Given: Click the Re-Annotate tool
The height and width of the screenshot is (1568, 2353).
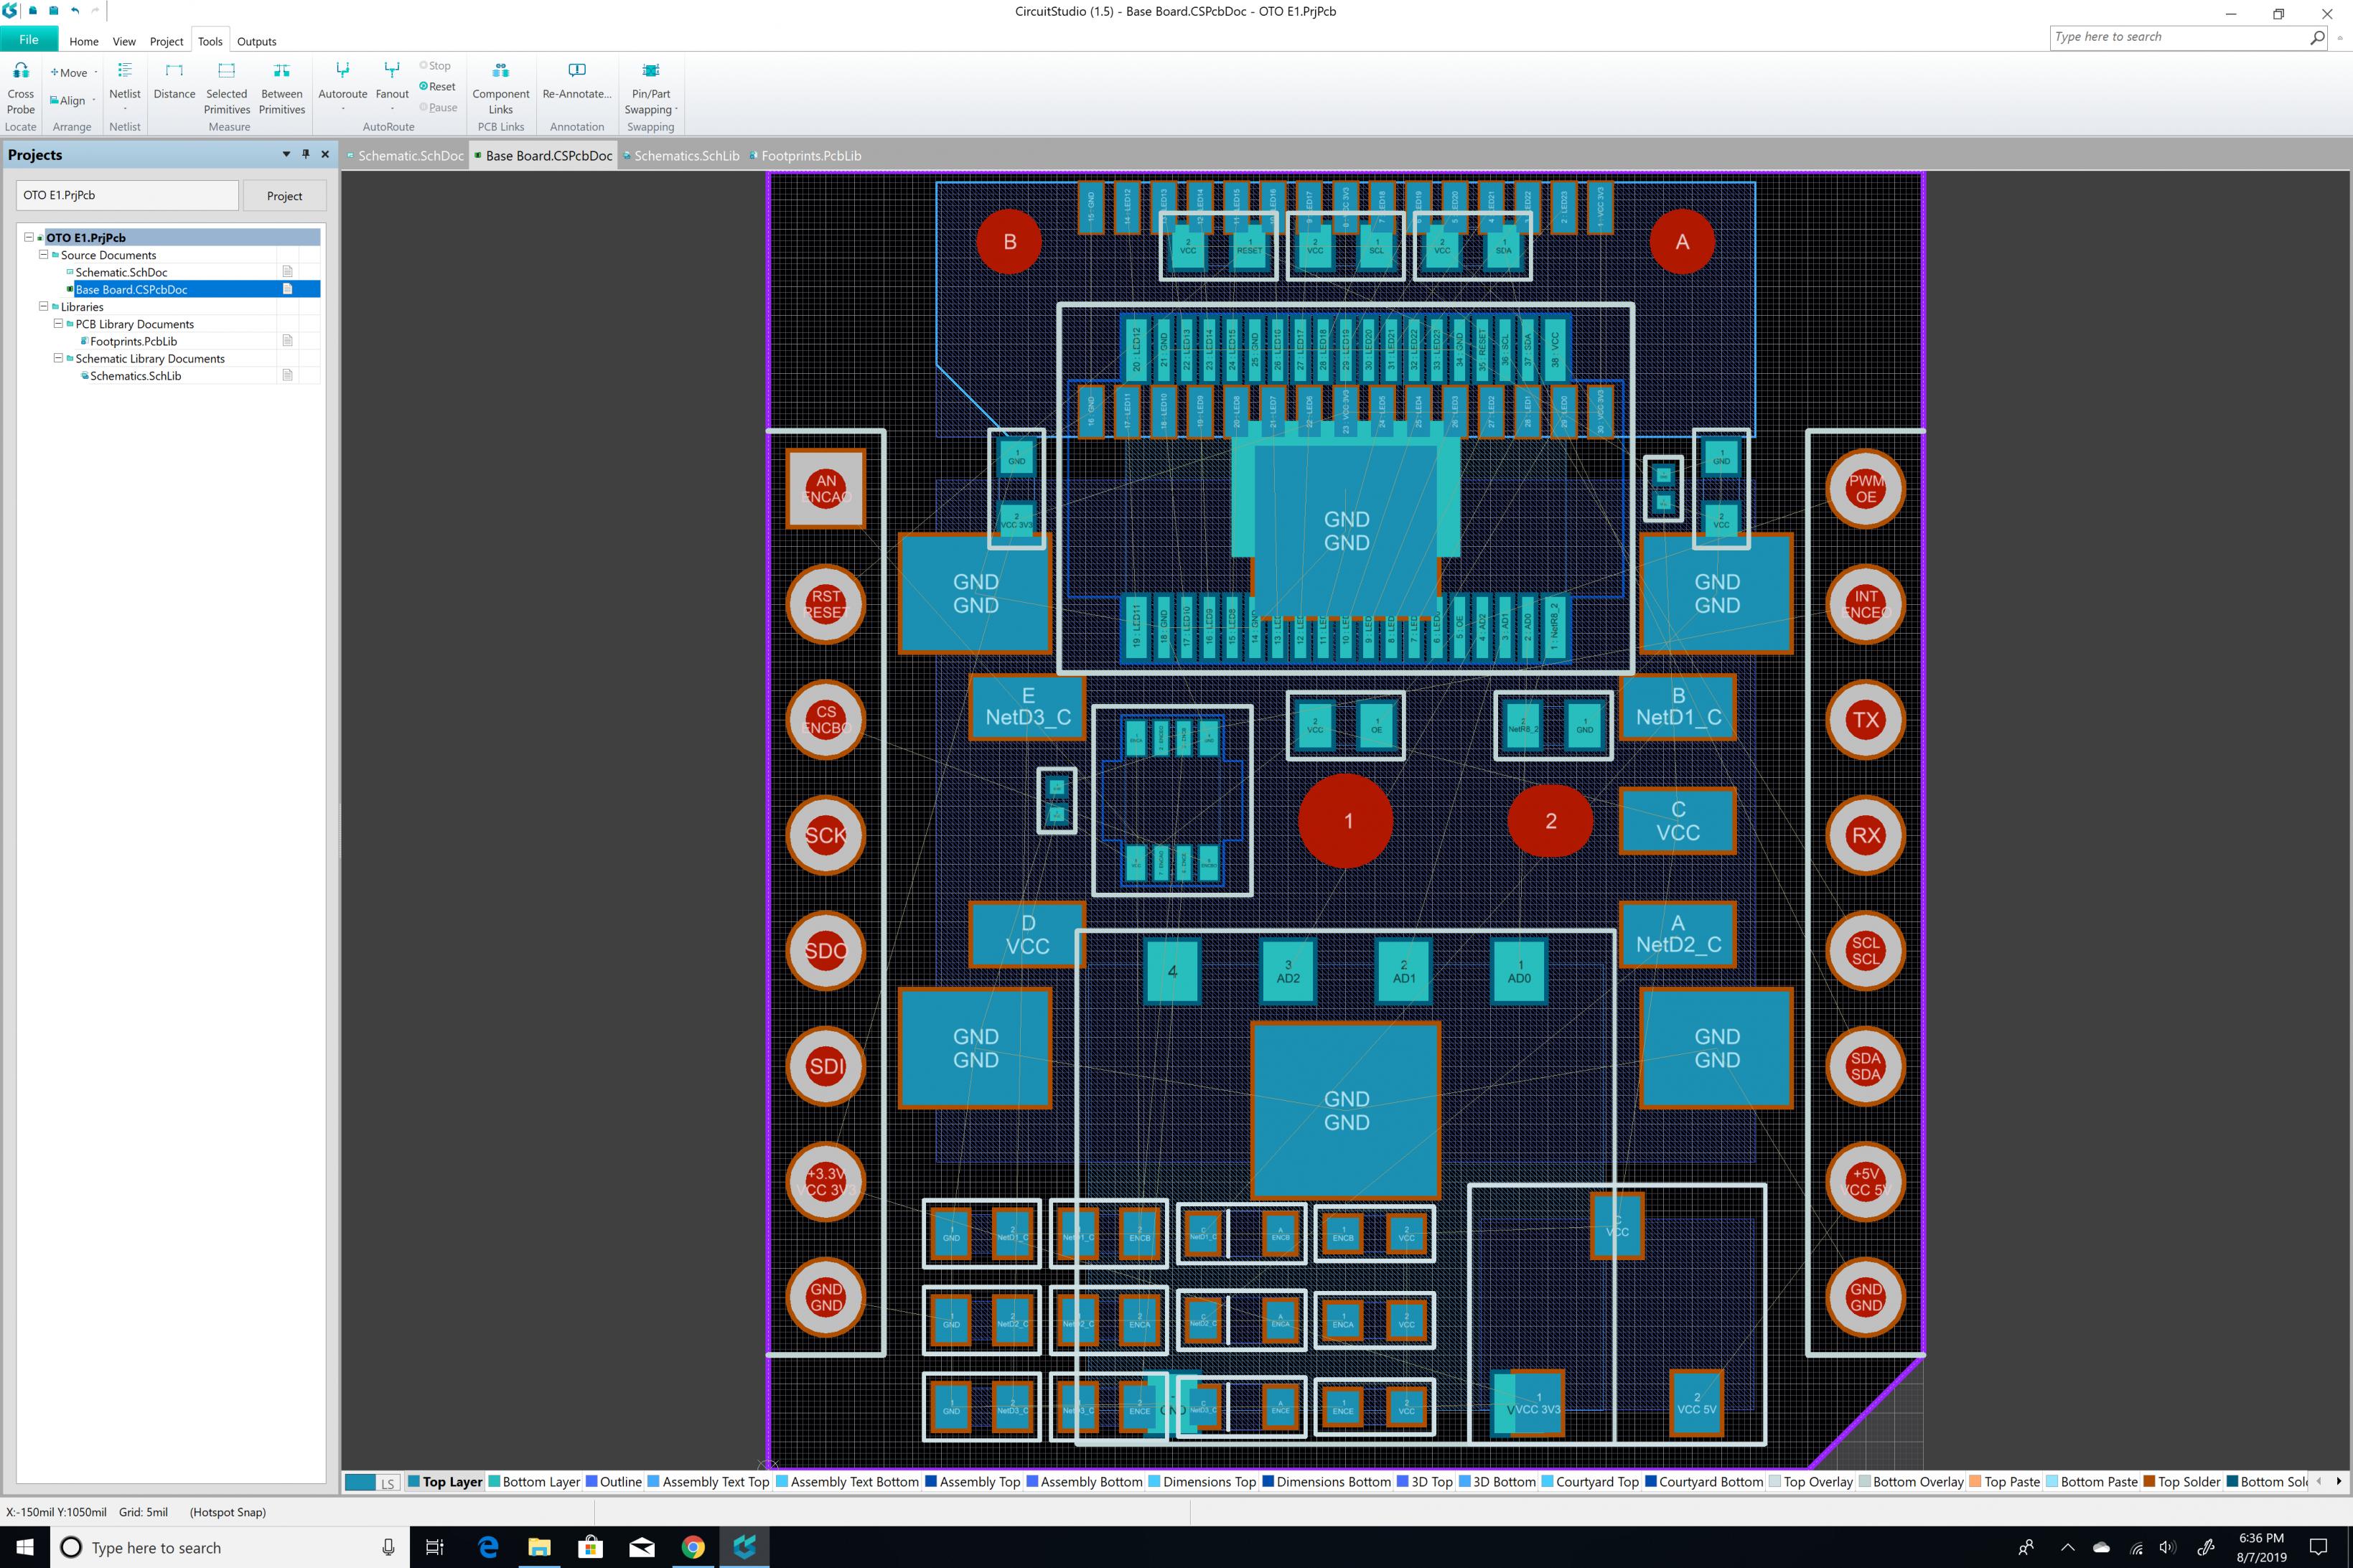Looking at the screenshot, I should pos(576,82).
